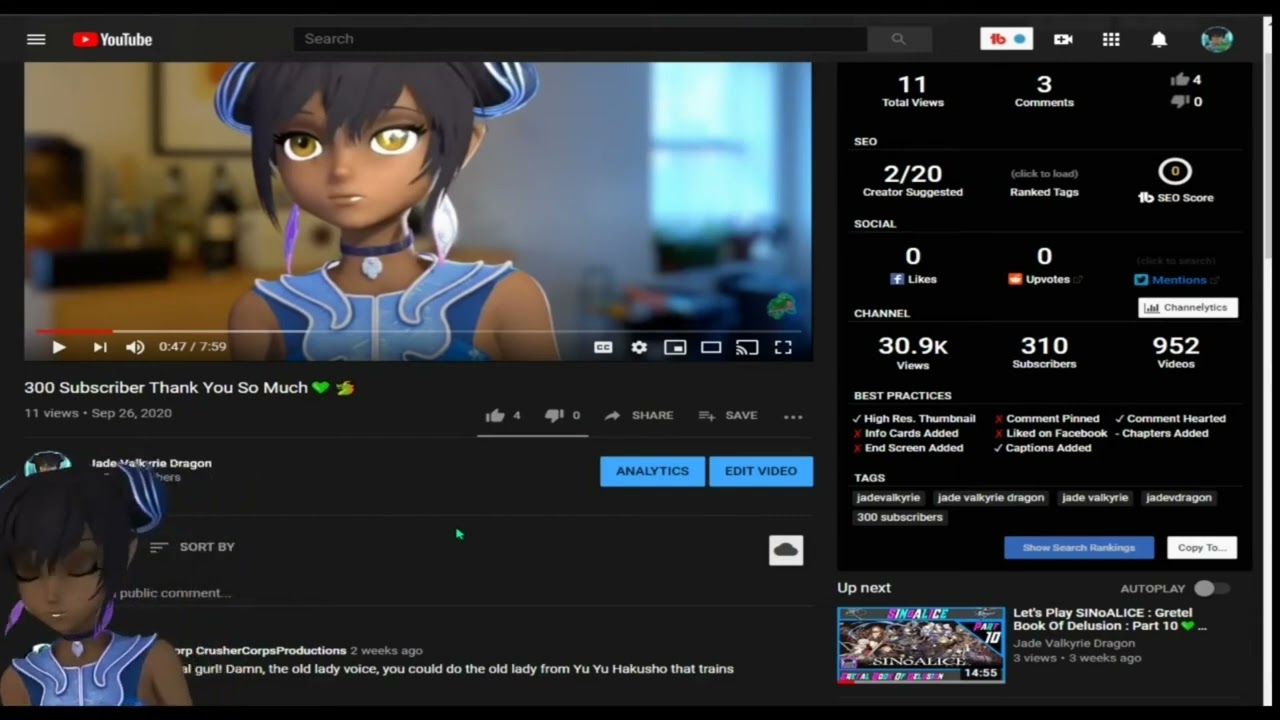
Task: Click the Comment Hearted best practice
Action: click(1170, 419)
